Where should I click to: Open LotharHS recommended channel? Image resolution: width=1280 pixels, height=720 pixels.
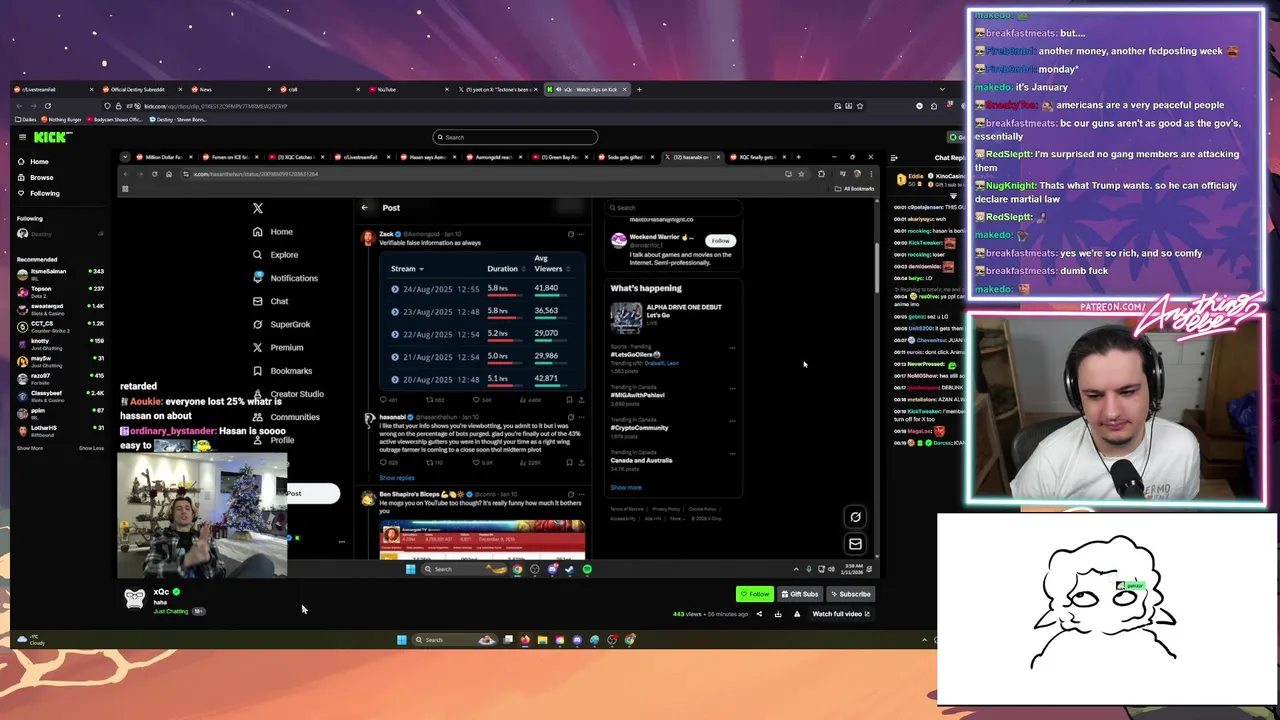[x=60, y=430]
